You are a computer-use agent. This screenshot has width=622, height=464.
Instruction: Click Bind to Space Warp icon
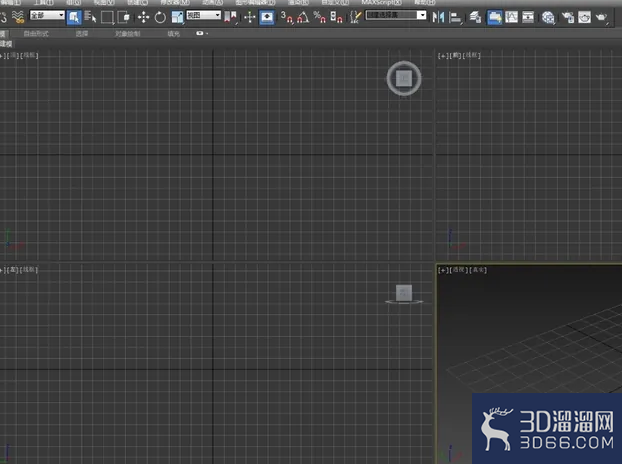[x=18, y=17]
